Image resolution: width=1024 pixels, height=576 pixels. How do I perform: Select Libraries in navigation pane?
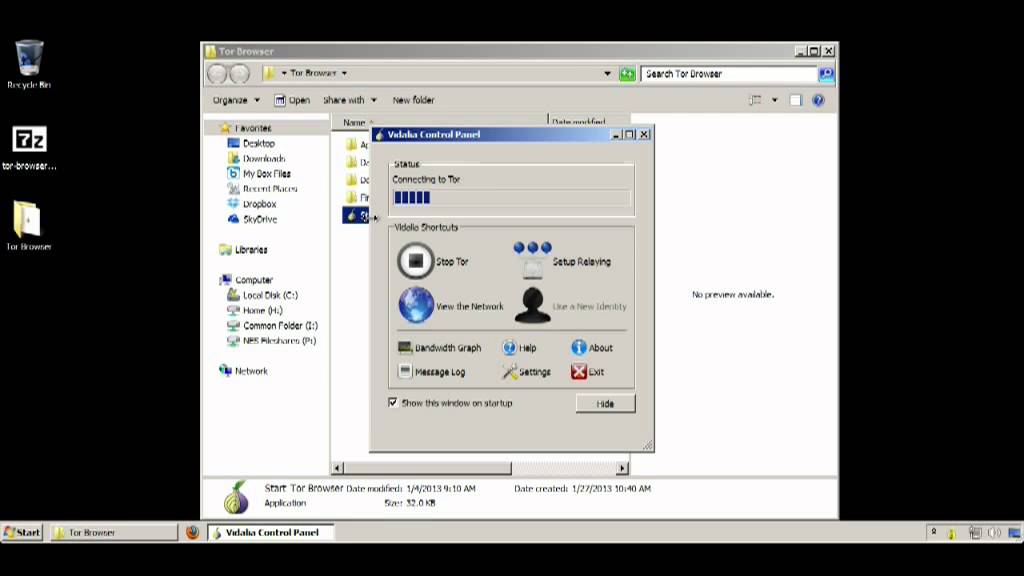pos(244,249)
